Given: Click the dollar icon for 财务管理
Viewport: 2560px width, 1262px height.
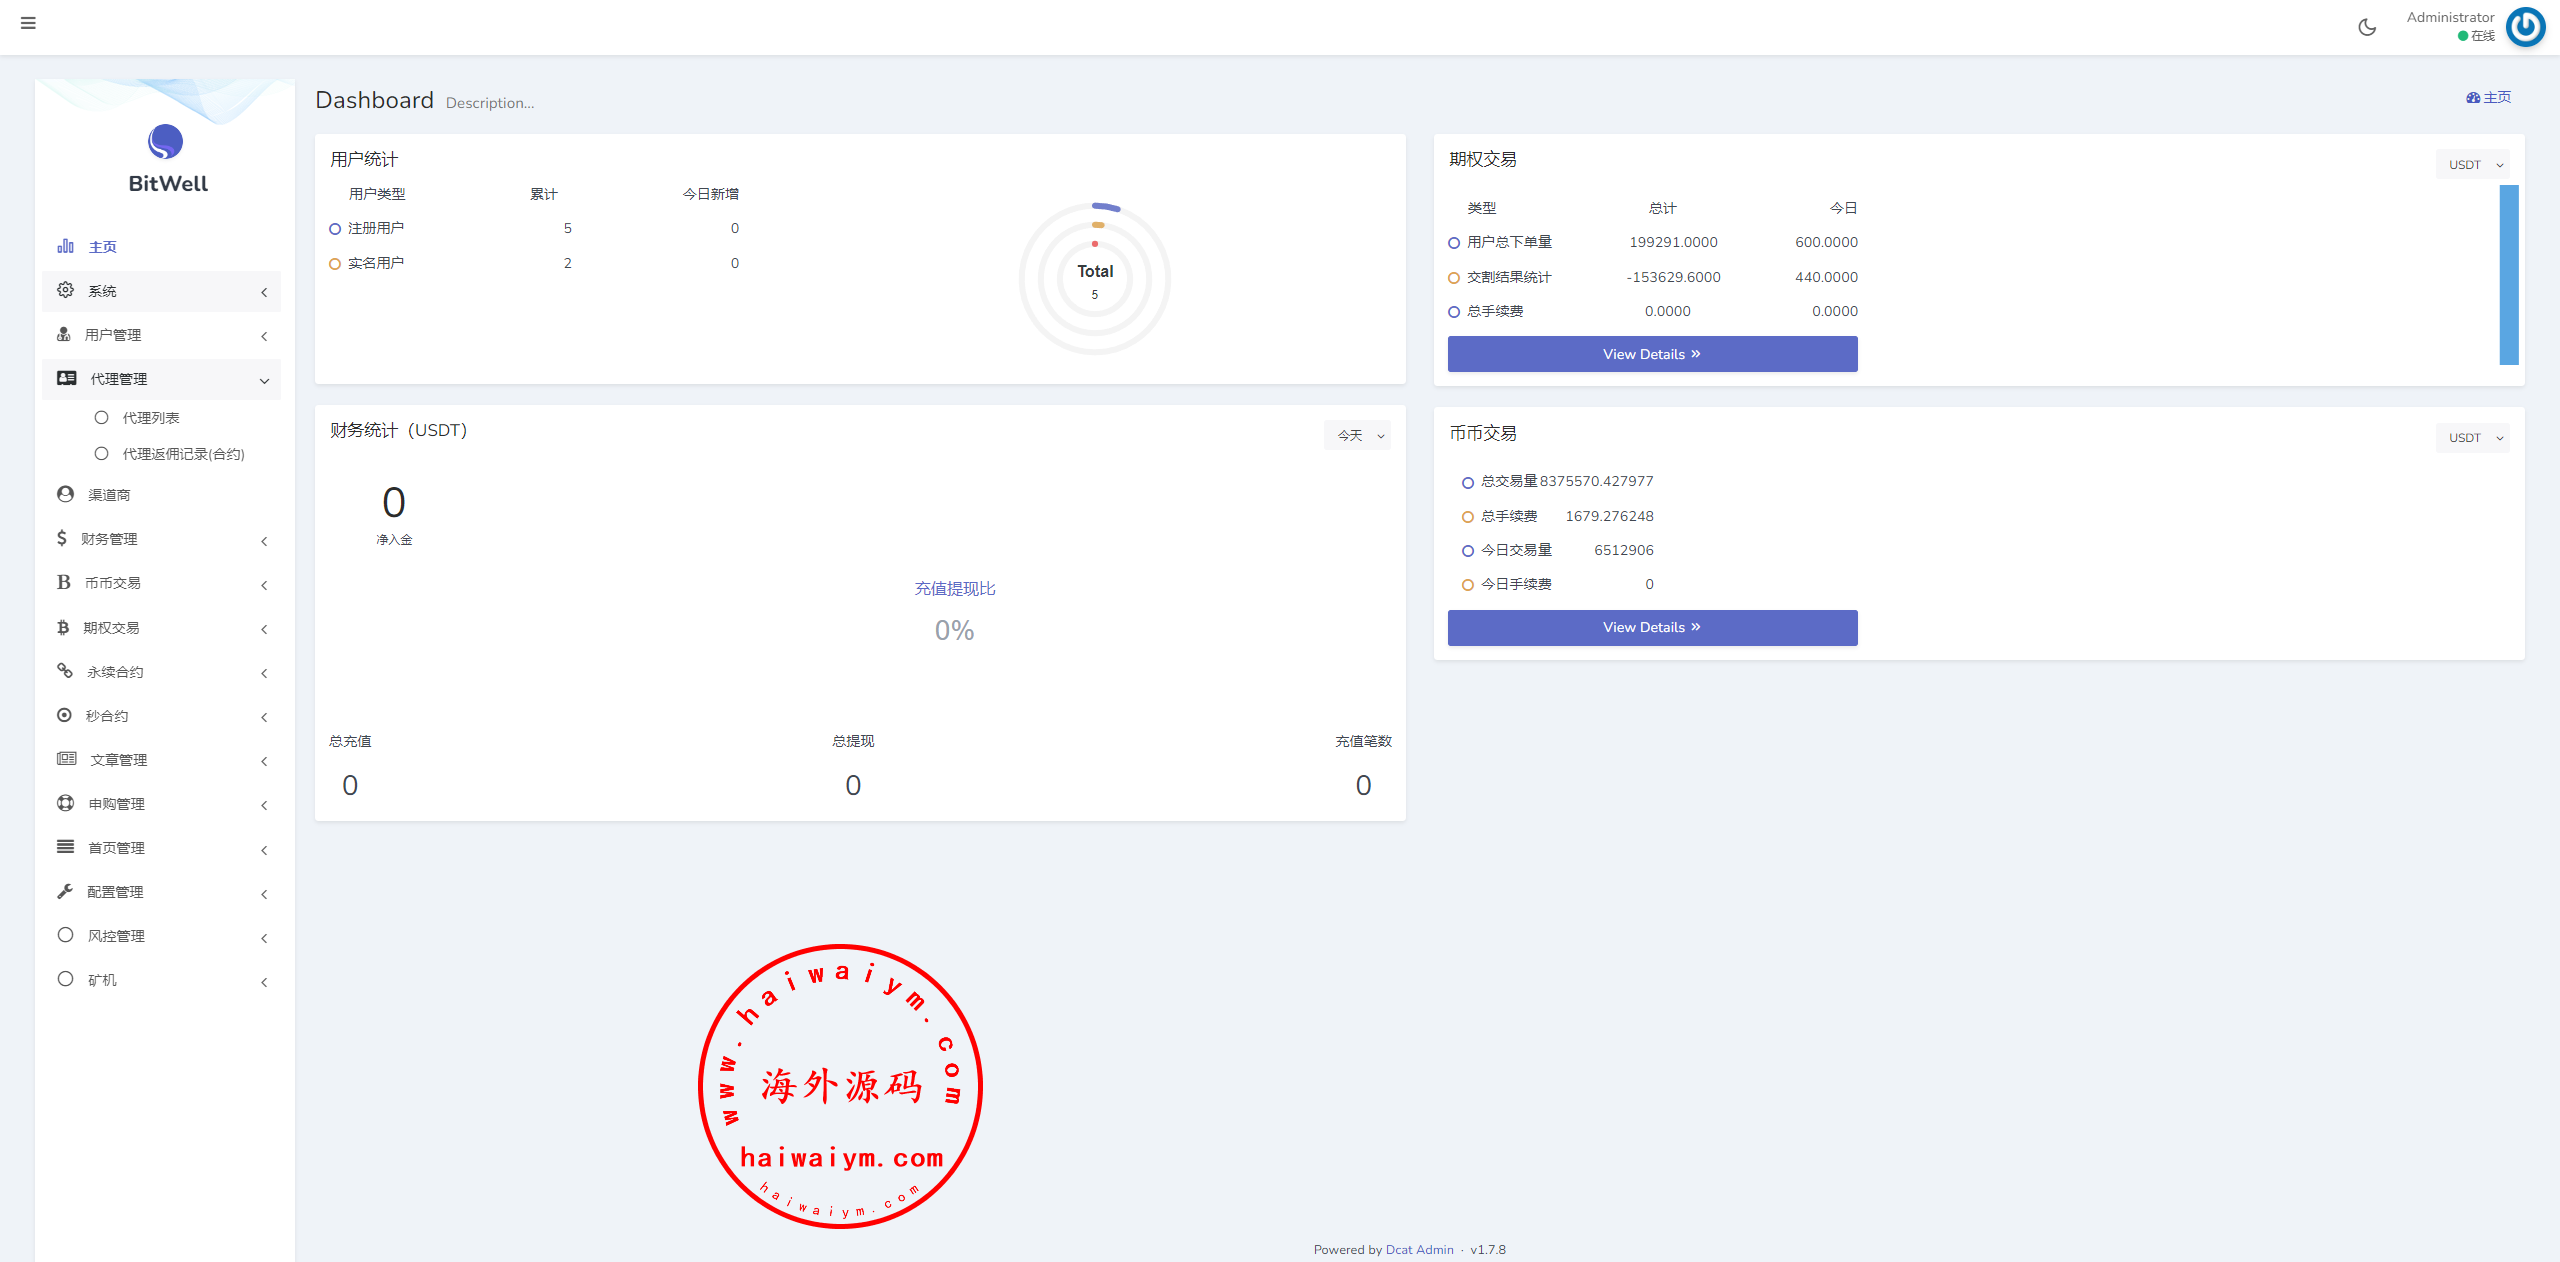Looking at the screenshot, I should coord(62,538).
